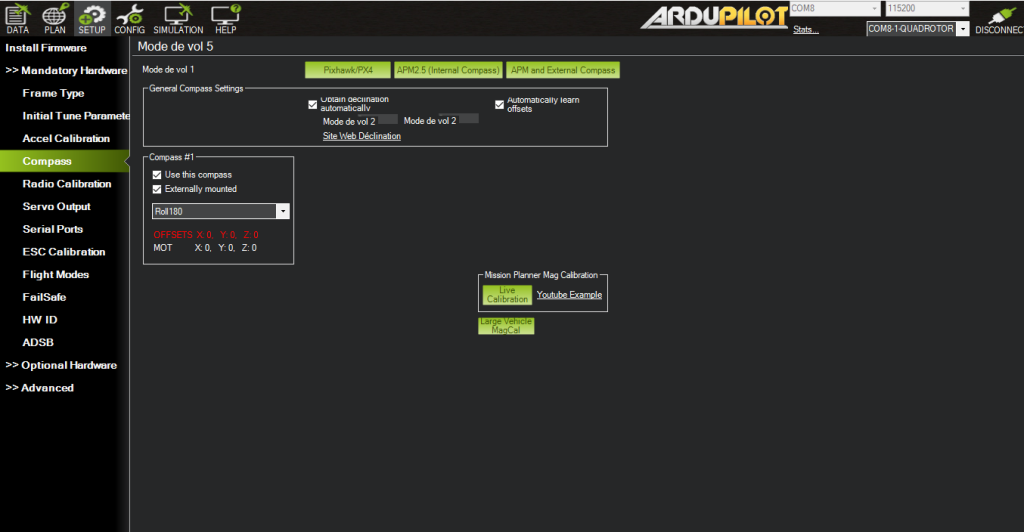This screenshot has width=1024, height=532.
Task: Open the SIMULATION screen
Action: tap(178, 17)
